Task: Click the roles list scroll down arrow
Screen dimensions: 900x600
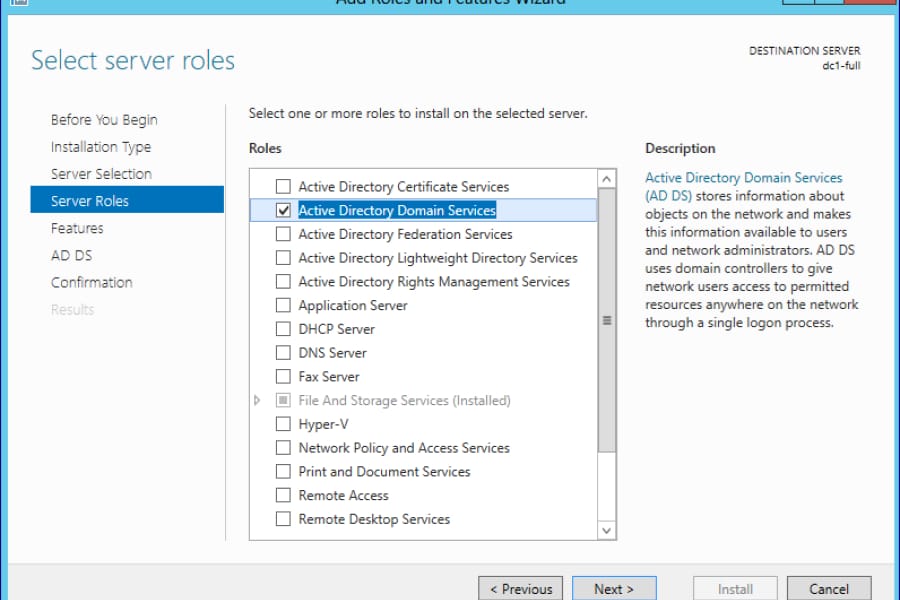Action: pyautogui.click(x=606, y=530)
